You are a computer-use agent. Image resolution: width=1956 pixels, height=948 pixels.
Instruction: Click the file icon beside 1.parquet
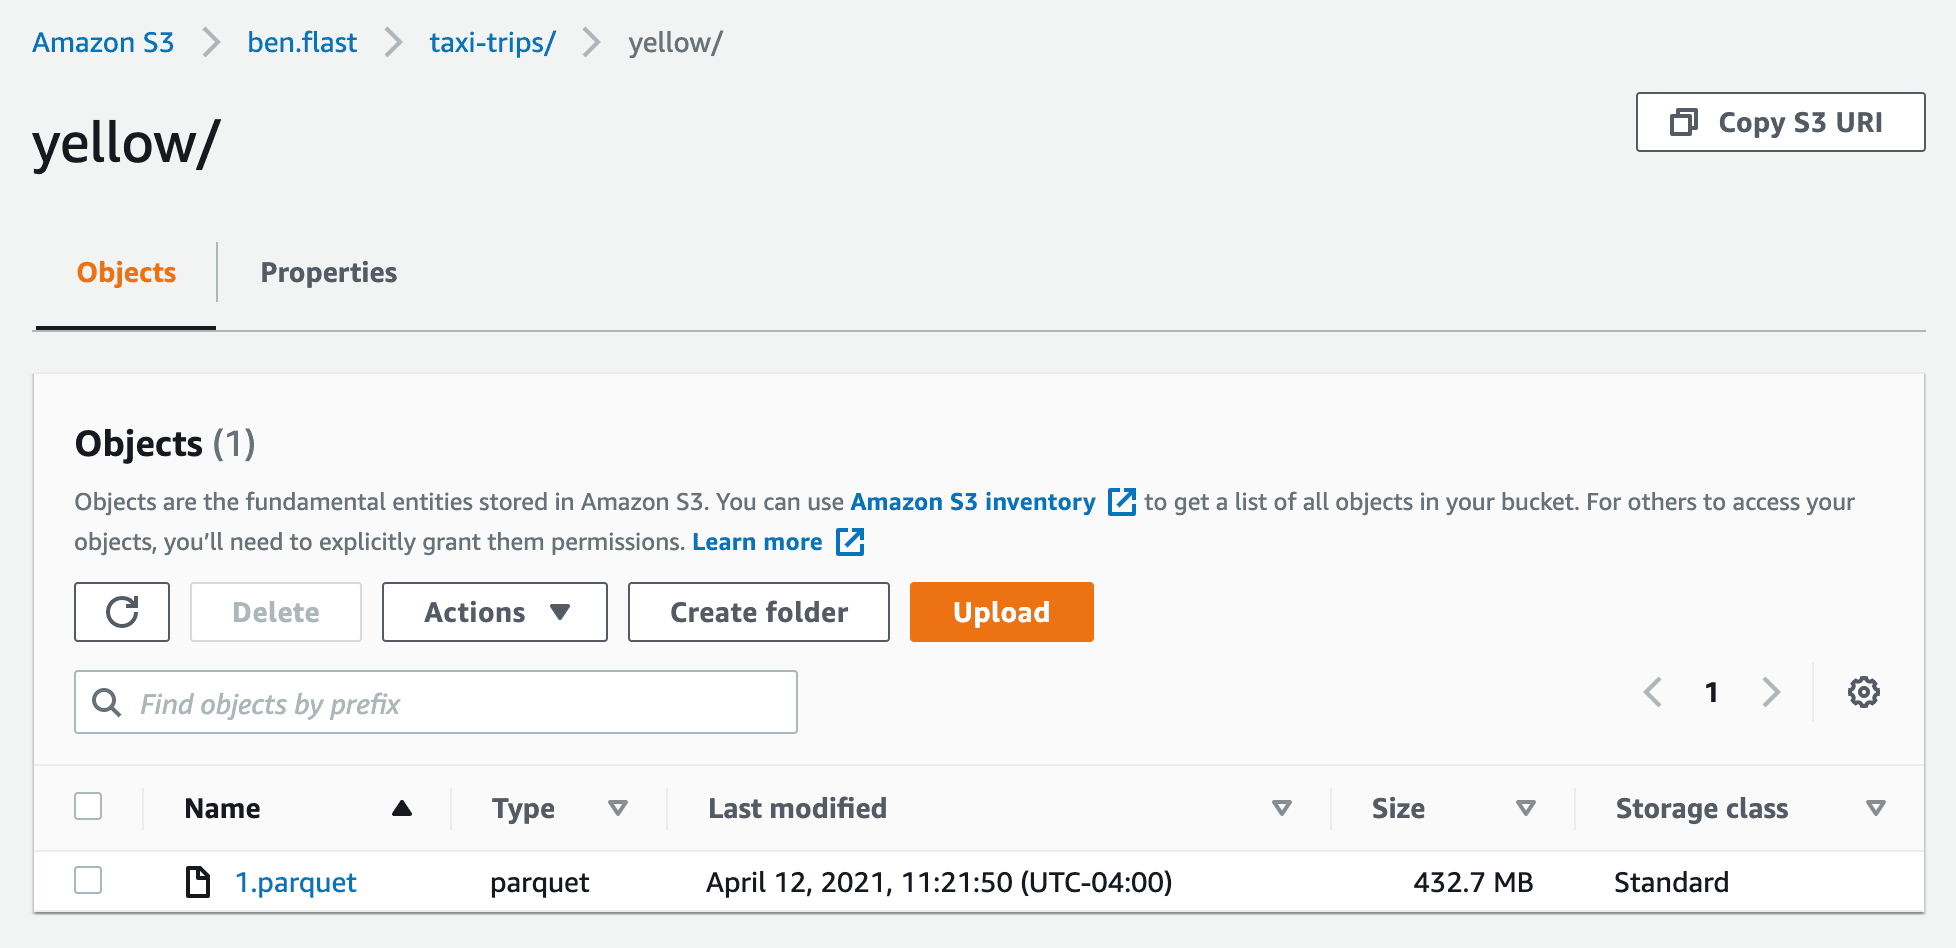point(198,882)
